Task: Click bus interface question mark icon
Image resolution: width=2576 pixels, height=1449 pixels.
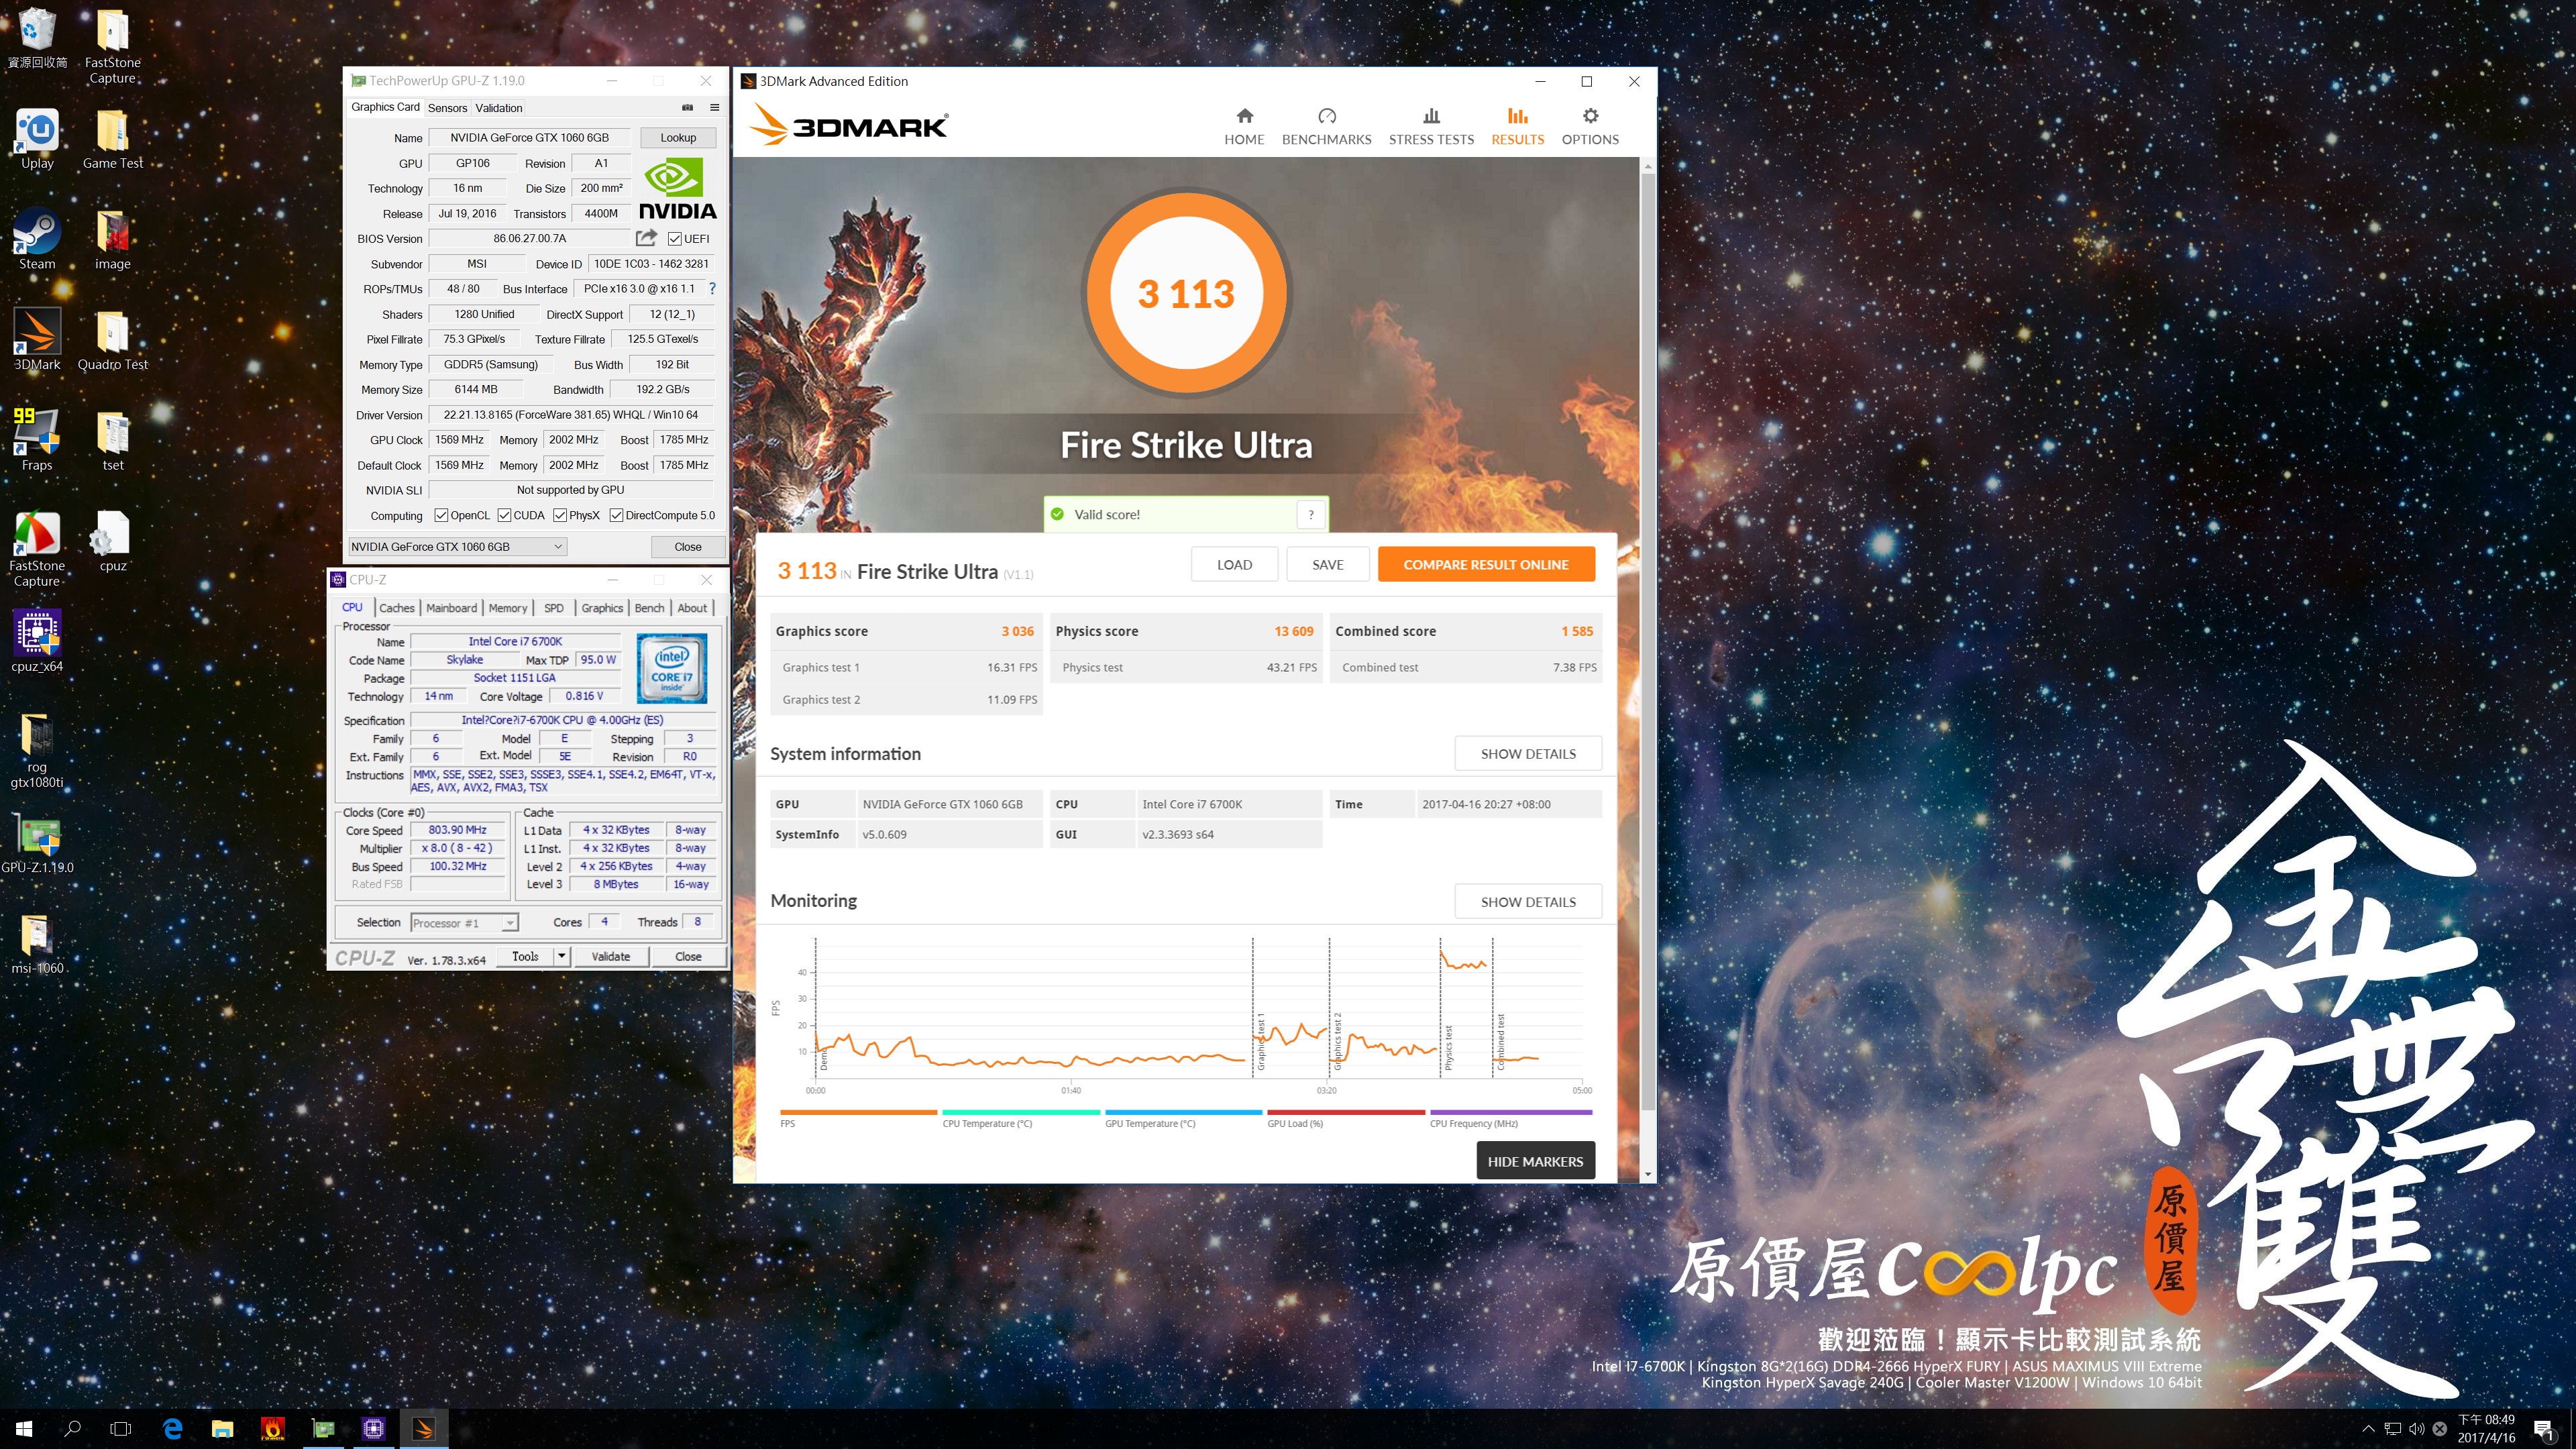Action: click(712, 289)
